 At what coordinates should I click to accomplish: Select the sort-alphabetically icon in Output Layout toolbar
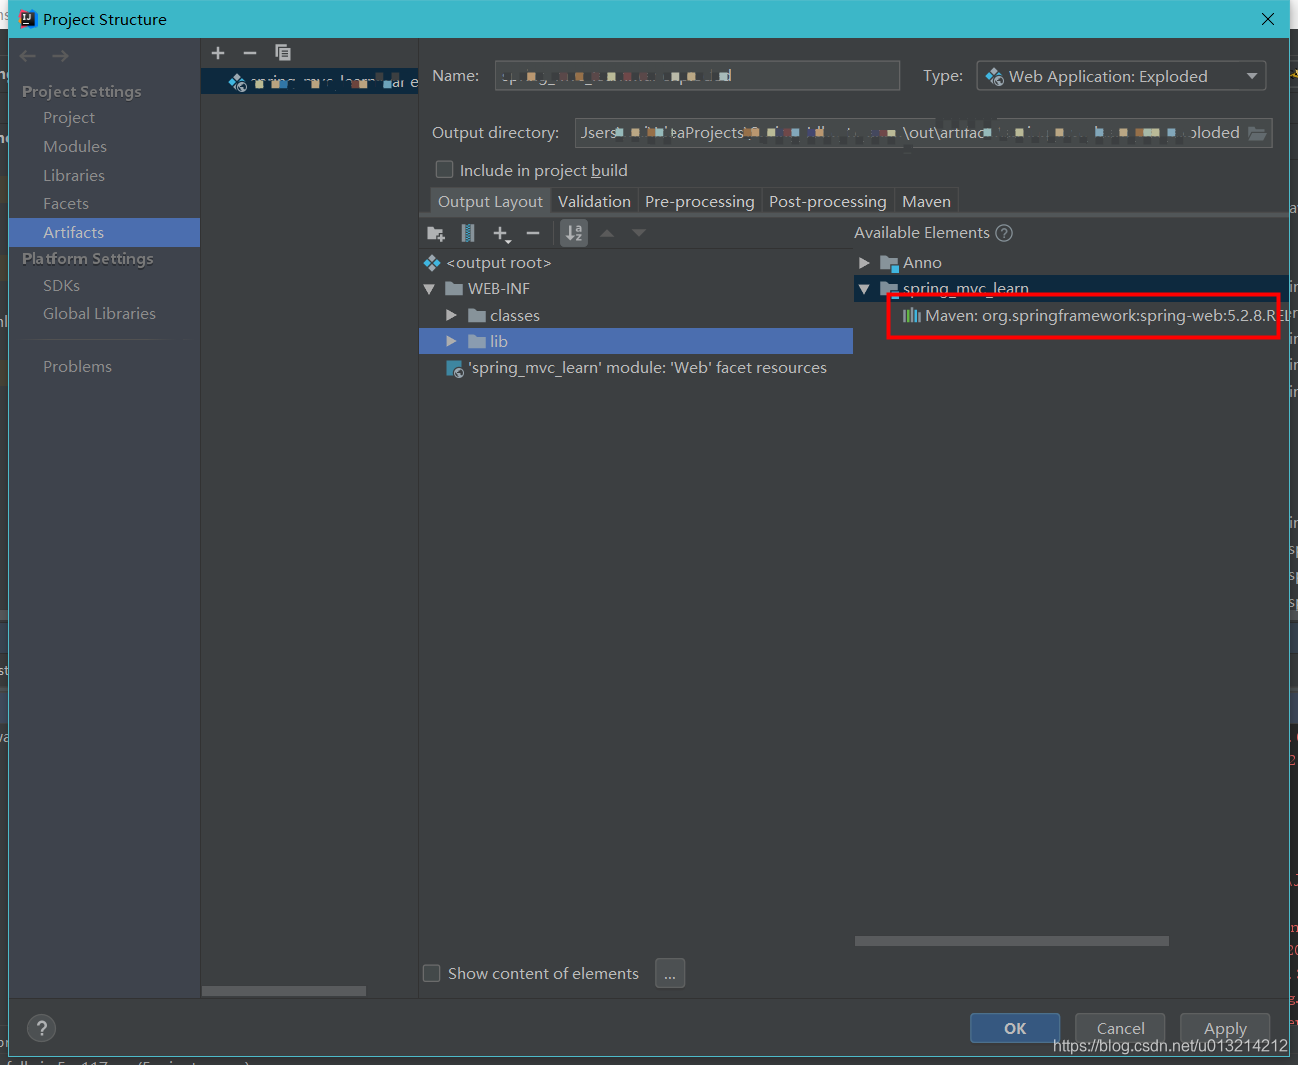point(574,233)
